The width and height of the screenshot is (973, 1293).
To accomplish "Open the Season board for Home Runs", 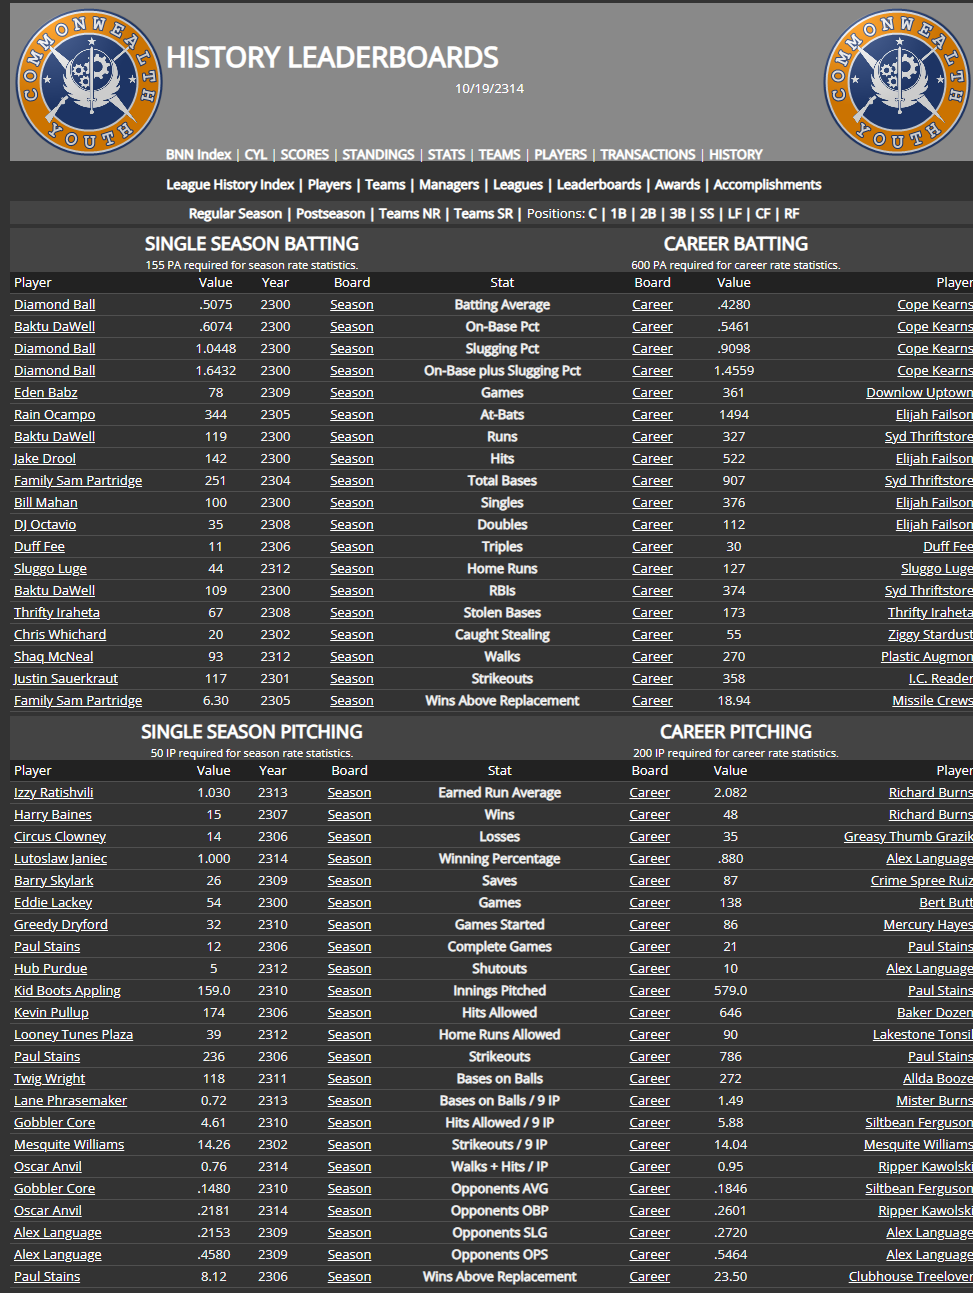I will (351, 569).
